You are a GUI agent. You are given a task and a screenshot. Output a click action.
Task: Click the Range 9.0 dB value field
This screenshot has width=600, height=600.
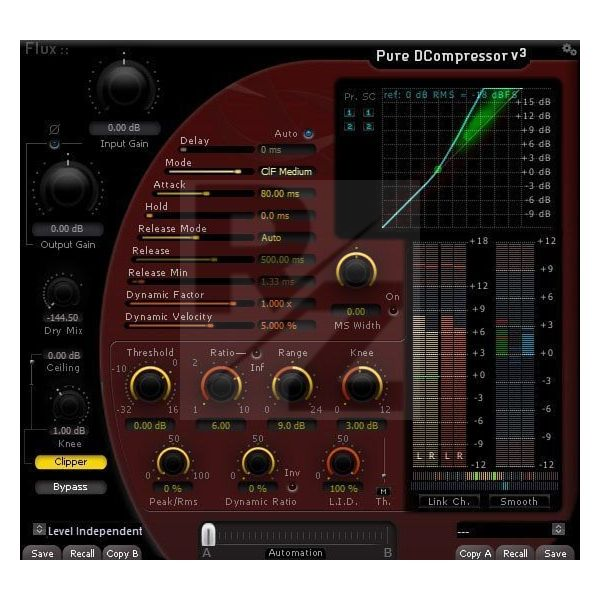click(292, 425)
